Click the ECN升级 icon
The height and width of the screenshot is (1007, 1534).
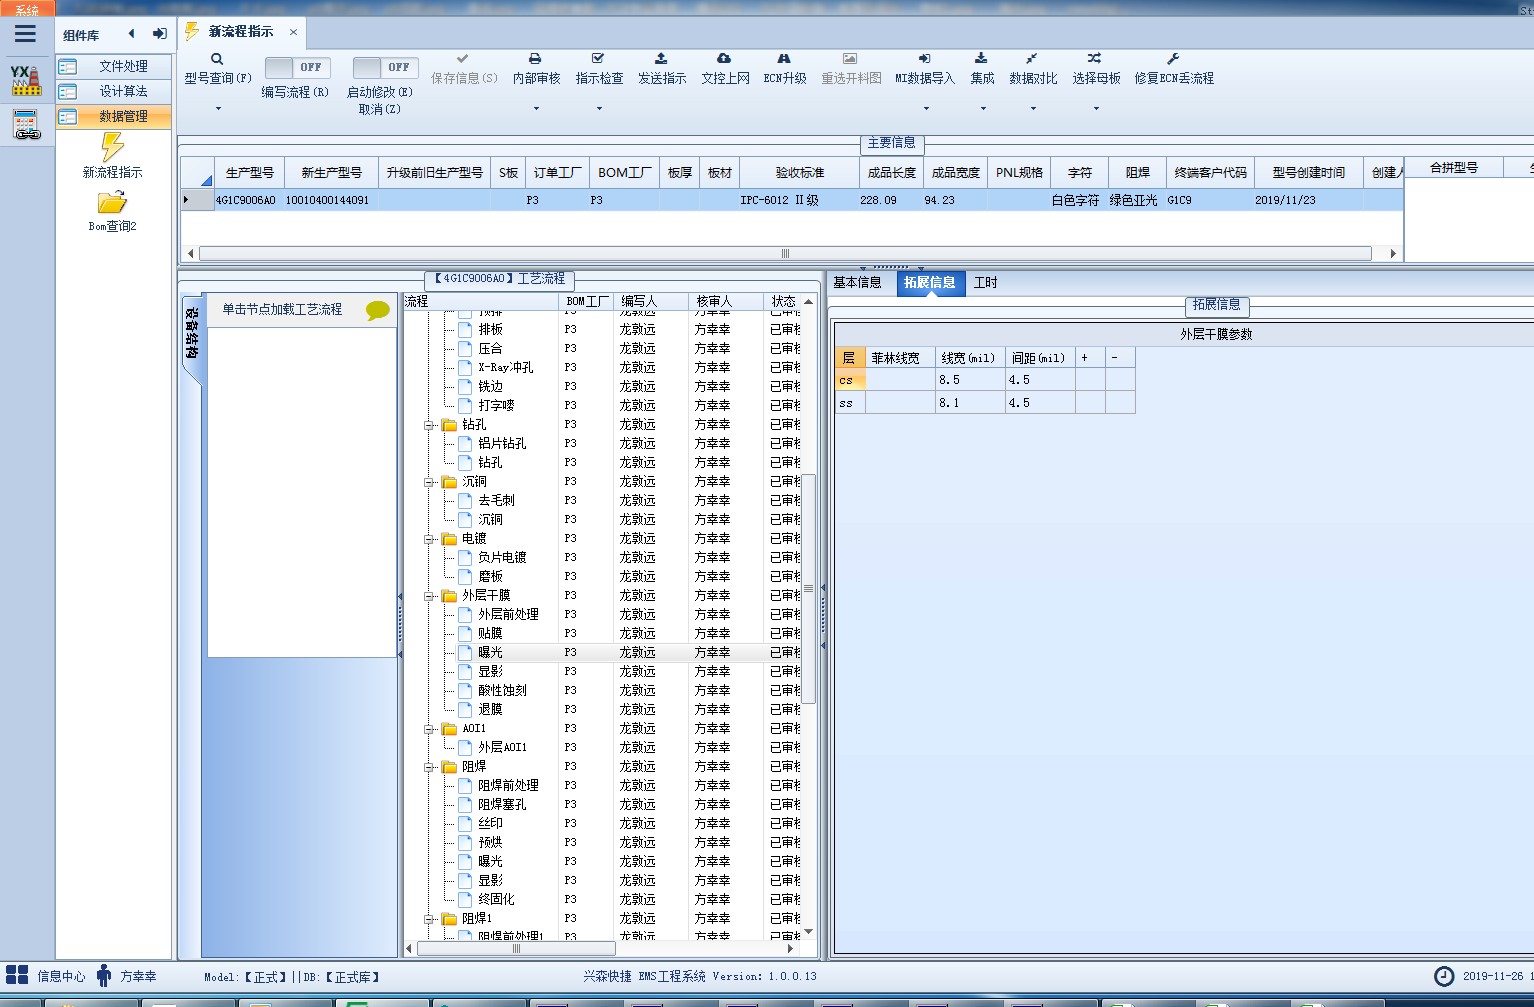[x=784, y=59]
